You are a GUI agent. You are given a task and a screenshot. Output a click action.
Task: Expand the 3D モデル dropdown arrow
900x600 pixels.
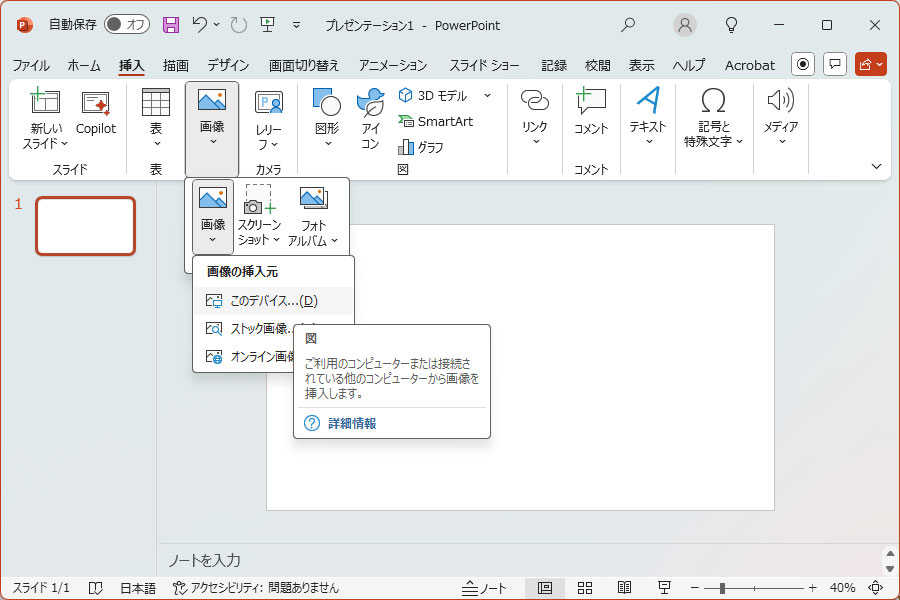click(487, 95)
